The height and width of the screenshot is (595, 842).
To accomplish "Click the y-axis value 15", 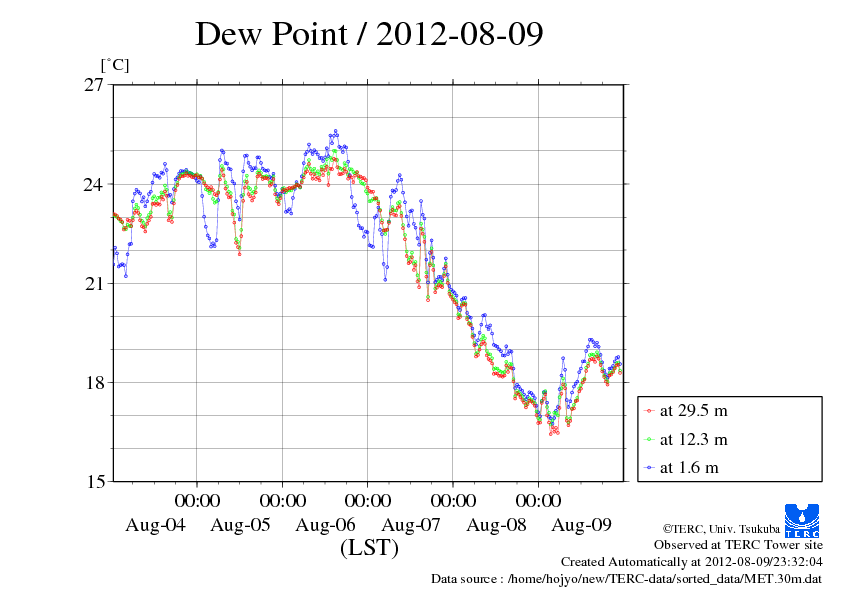I will coord(94,482).
